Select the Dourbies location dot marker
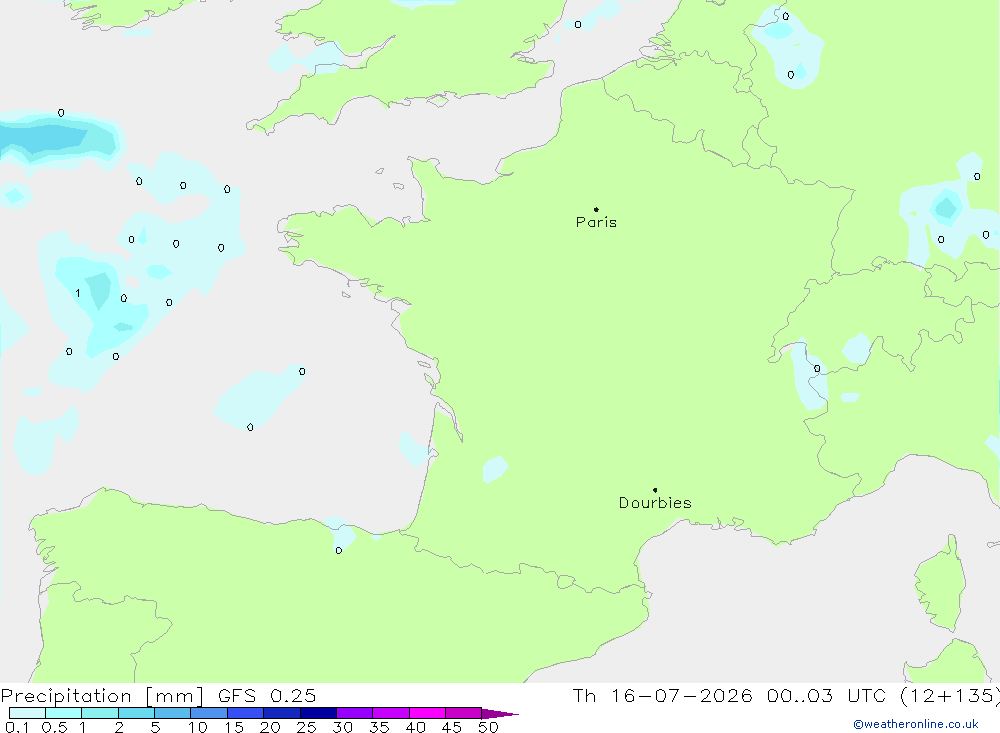The width and height of the screenshot is (1000, 733). [655, 490]
